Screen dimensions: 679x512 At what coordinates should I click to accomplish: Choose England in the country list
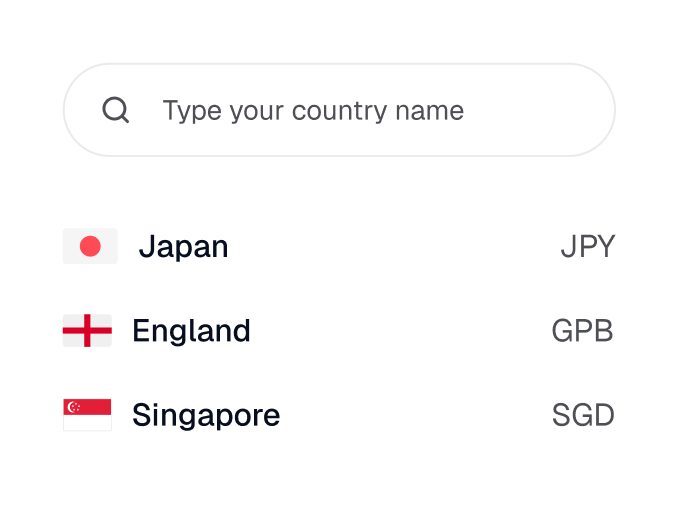tap(340, 330)
